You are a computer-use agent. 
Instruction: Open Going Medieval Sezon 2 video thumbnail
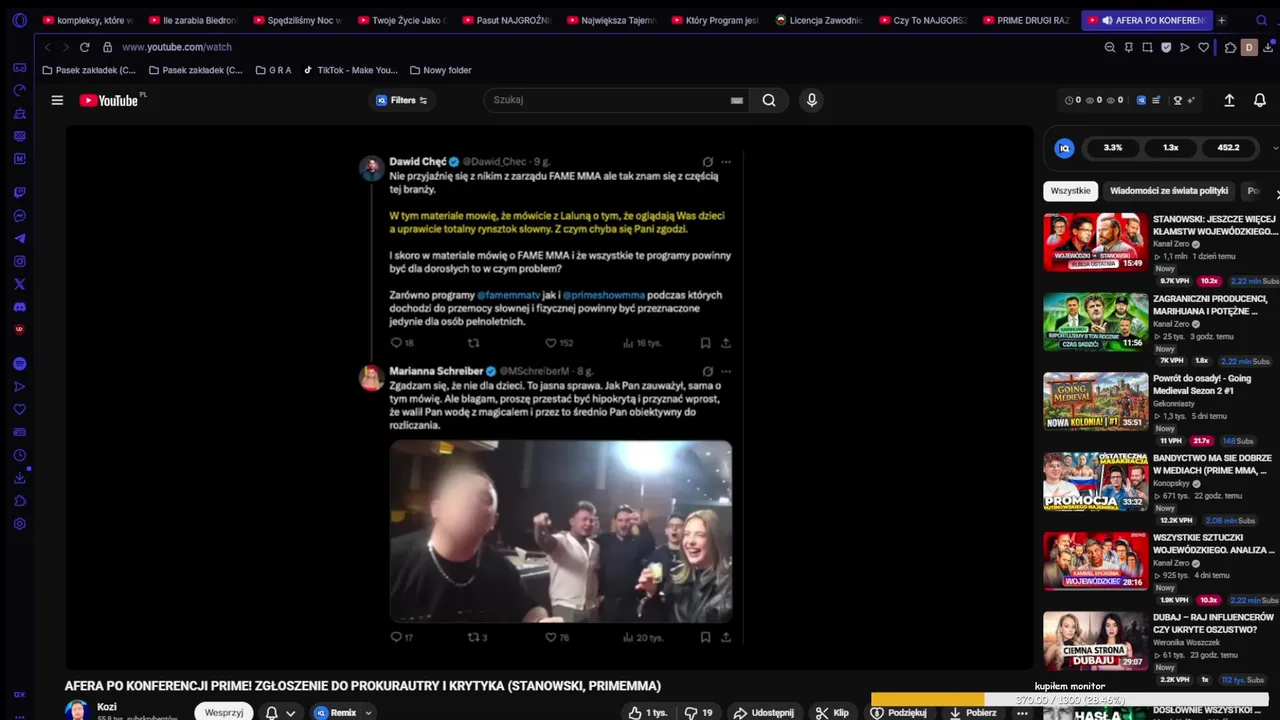(1096, 401)
